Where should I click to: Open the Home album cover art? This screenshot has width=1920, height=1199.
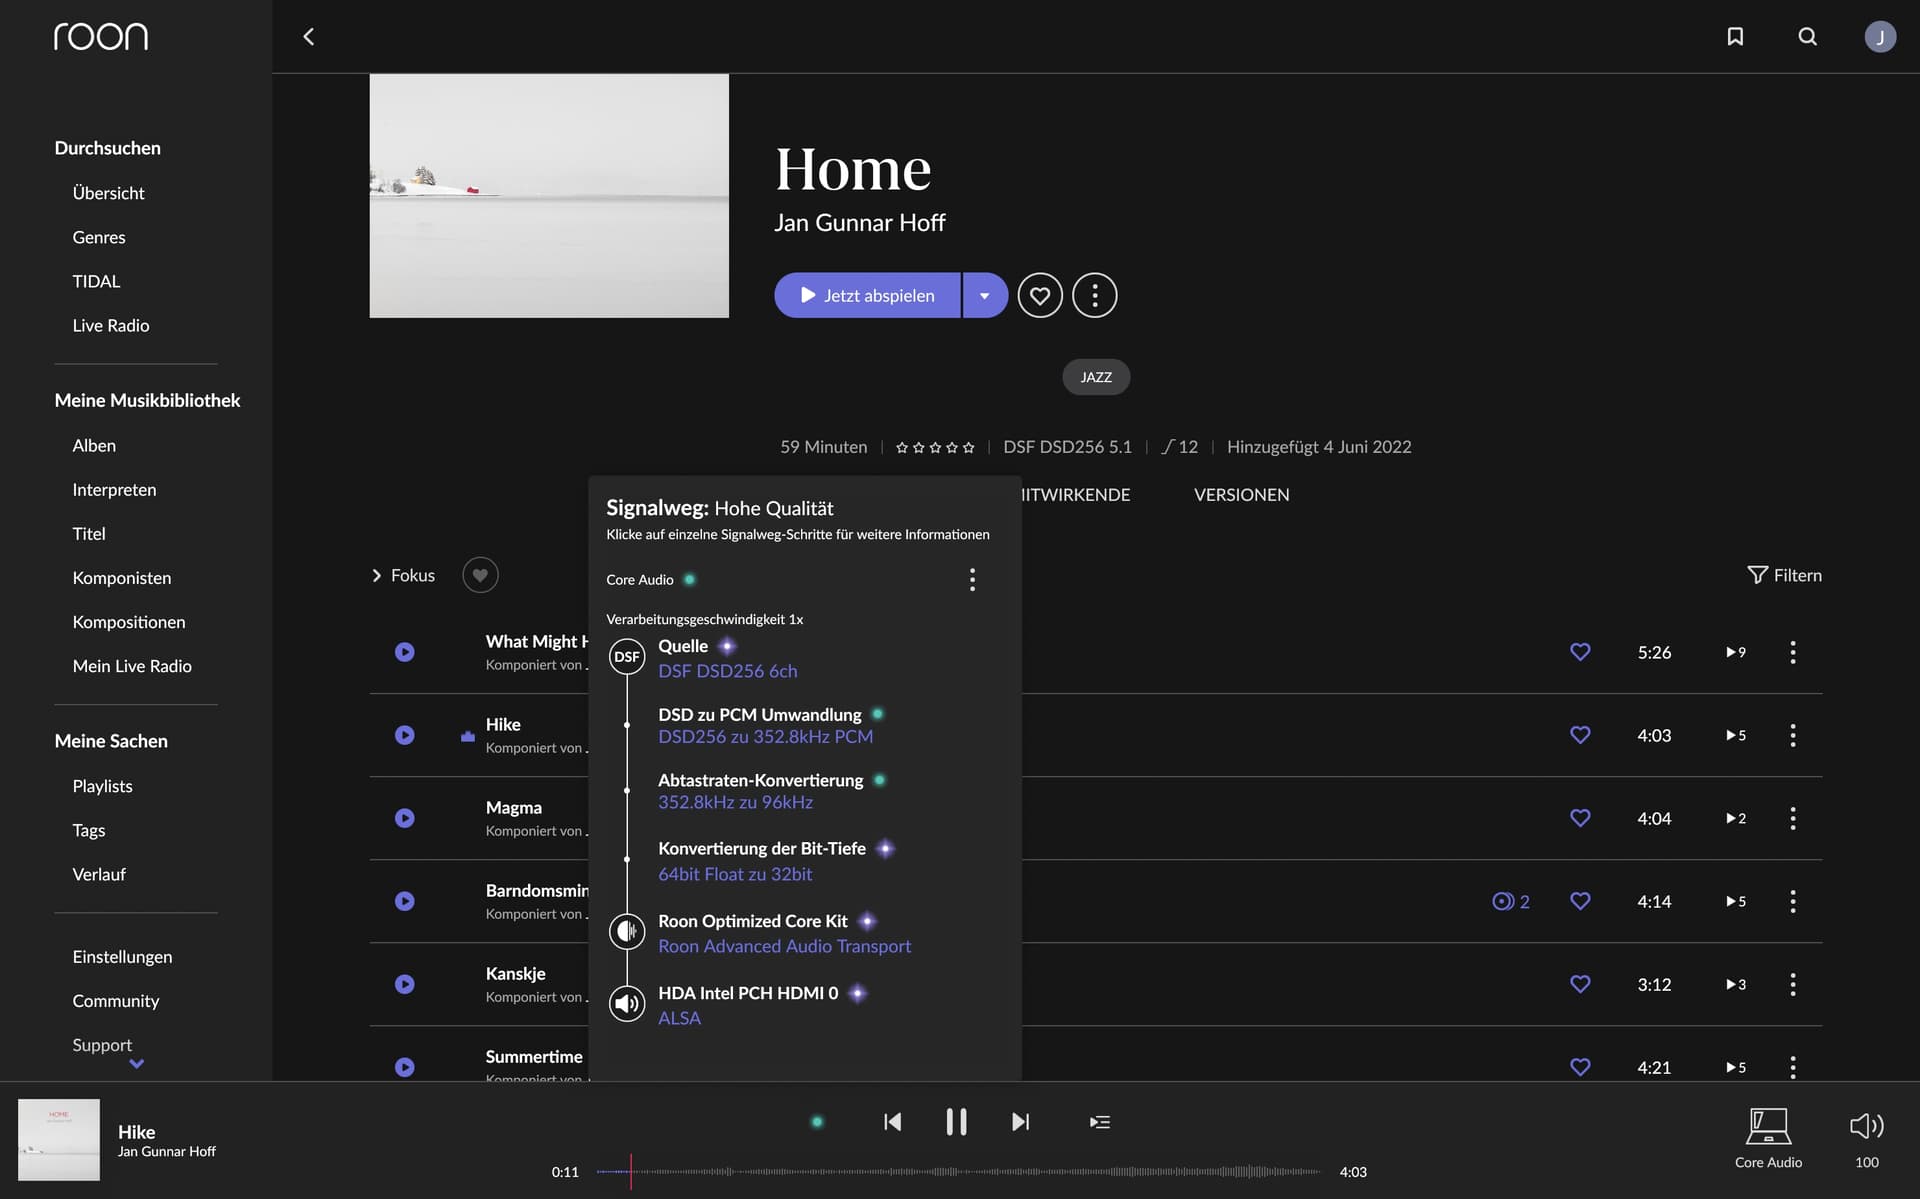[x=549, y=196]
